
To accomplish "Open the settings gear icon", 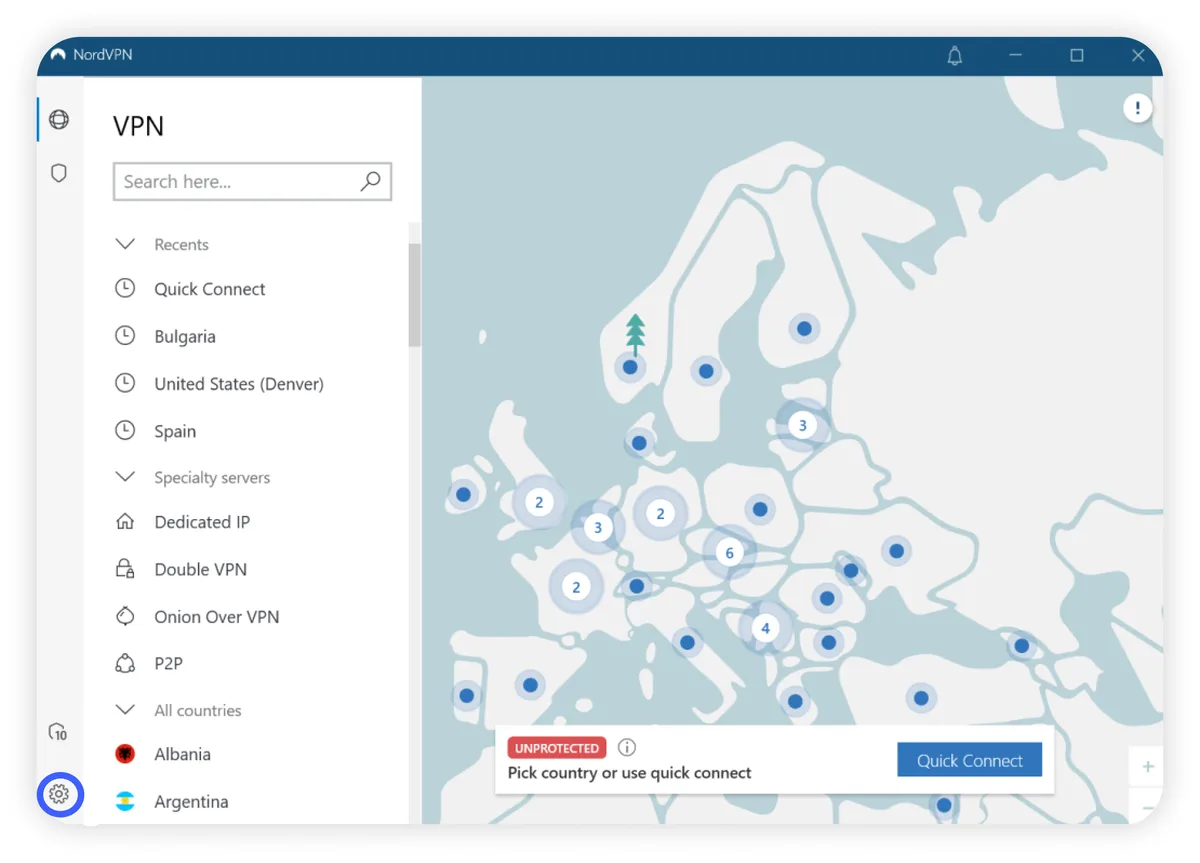I will 59,795.
